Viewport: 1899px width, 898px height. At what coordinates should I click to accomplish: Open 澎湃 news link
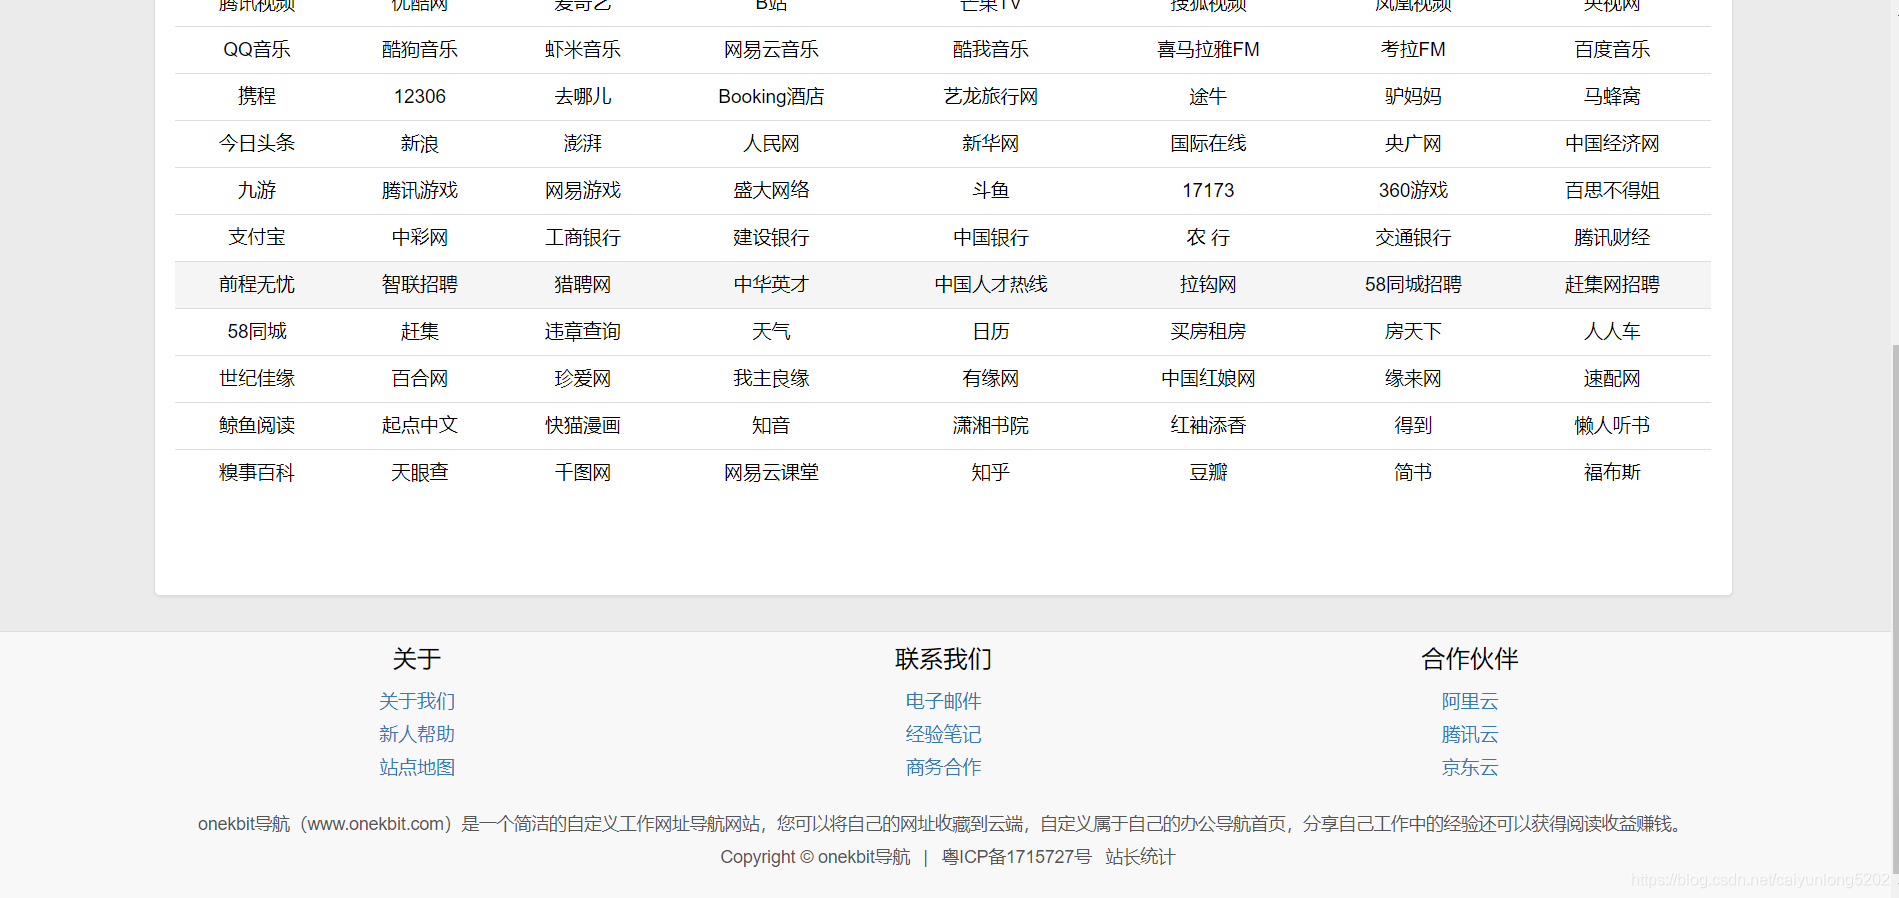(x=583, y=144)
